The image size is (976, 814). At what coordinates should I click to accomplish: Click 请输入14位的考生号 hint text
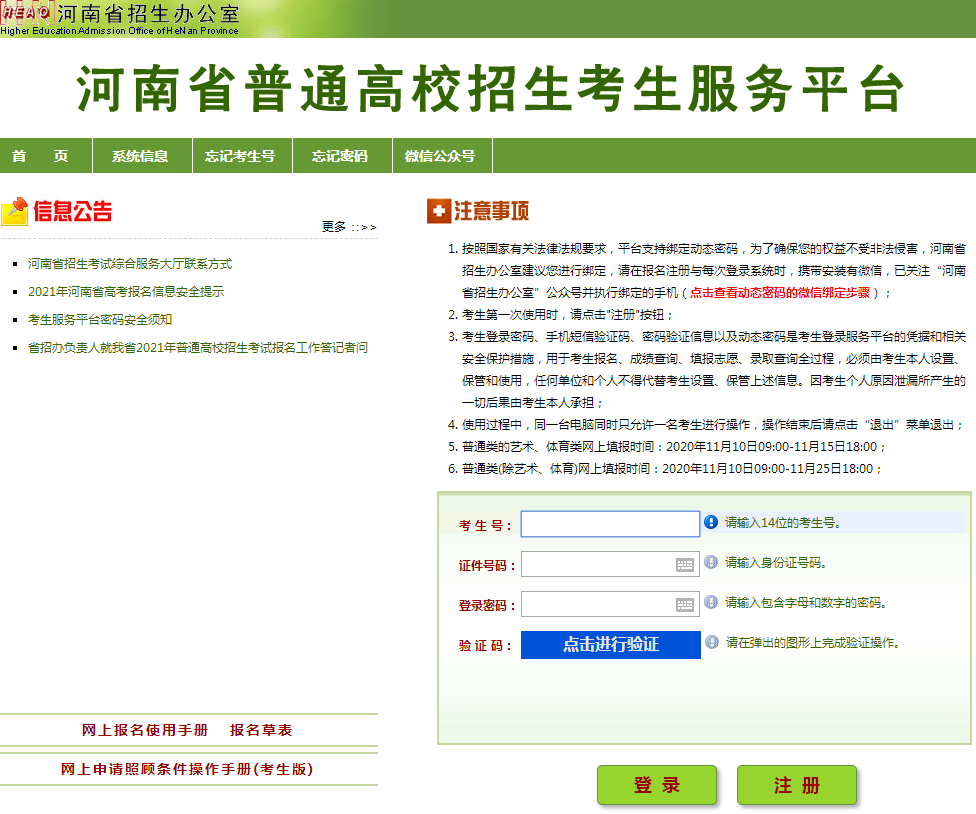783,523
